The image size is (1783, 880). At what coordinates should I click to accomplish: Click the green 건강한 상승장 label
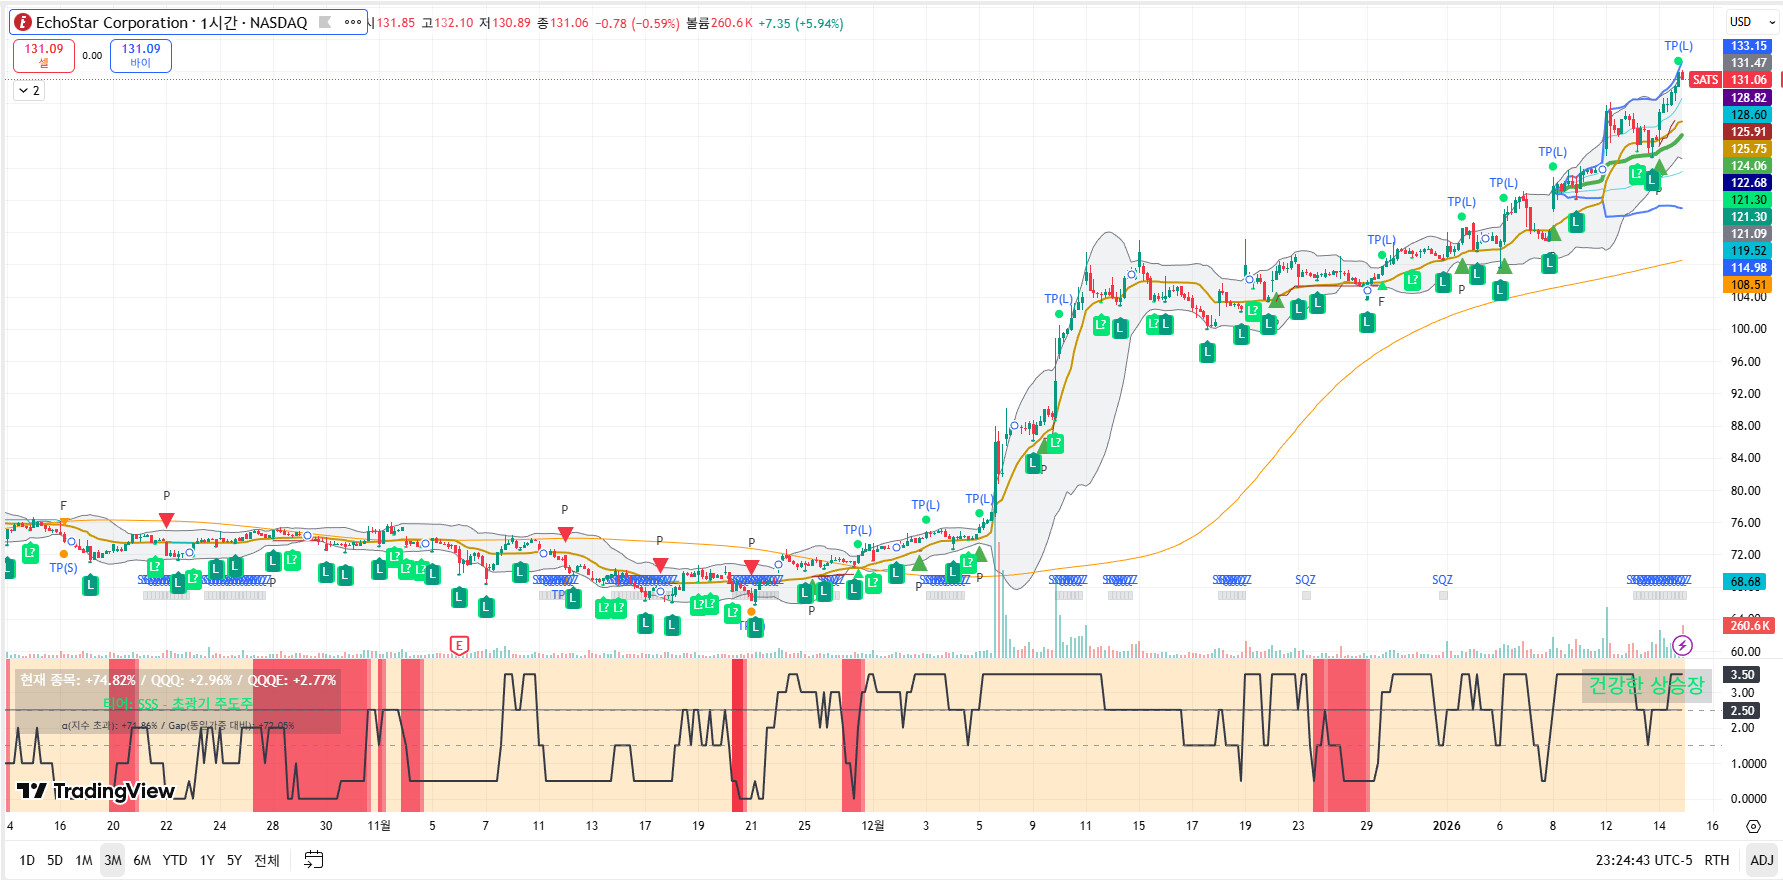coord(1646,686)
